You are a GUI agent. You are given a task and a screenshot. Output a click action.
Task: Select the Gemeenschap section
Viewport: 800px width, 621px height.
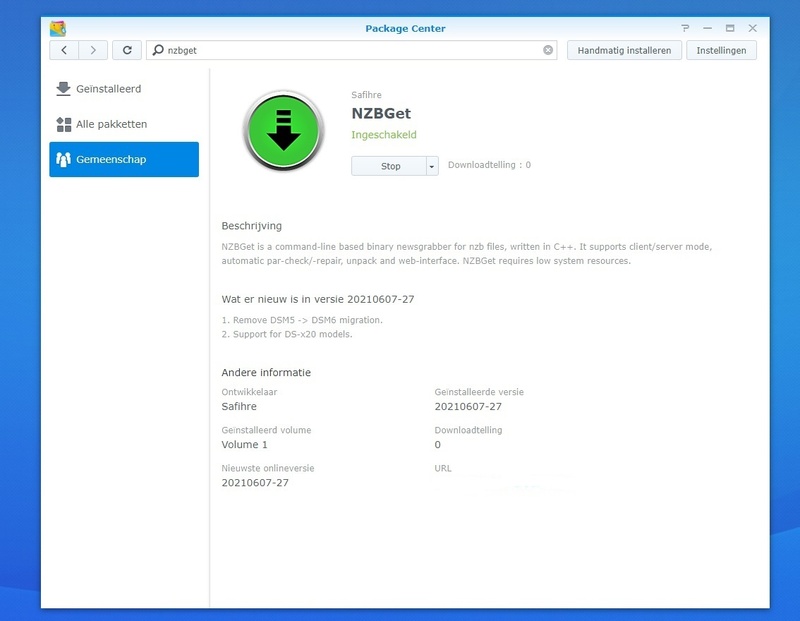[124, 159]
